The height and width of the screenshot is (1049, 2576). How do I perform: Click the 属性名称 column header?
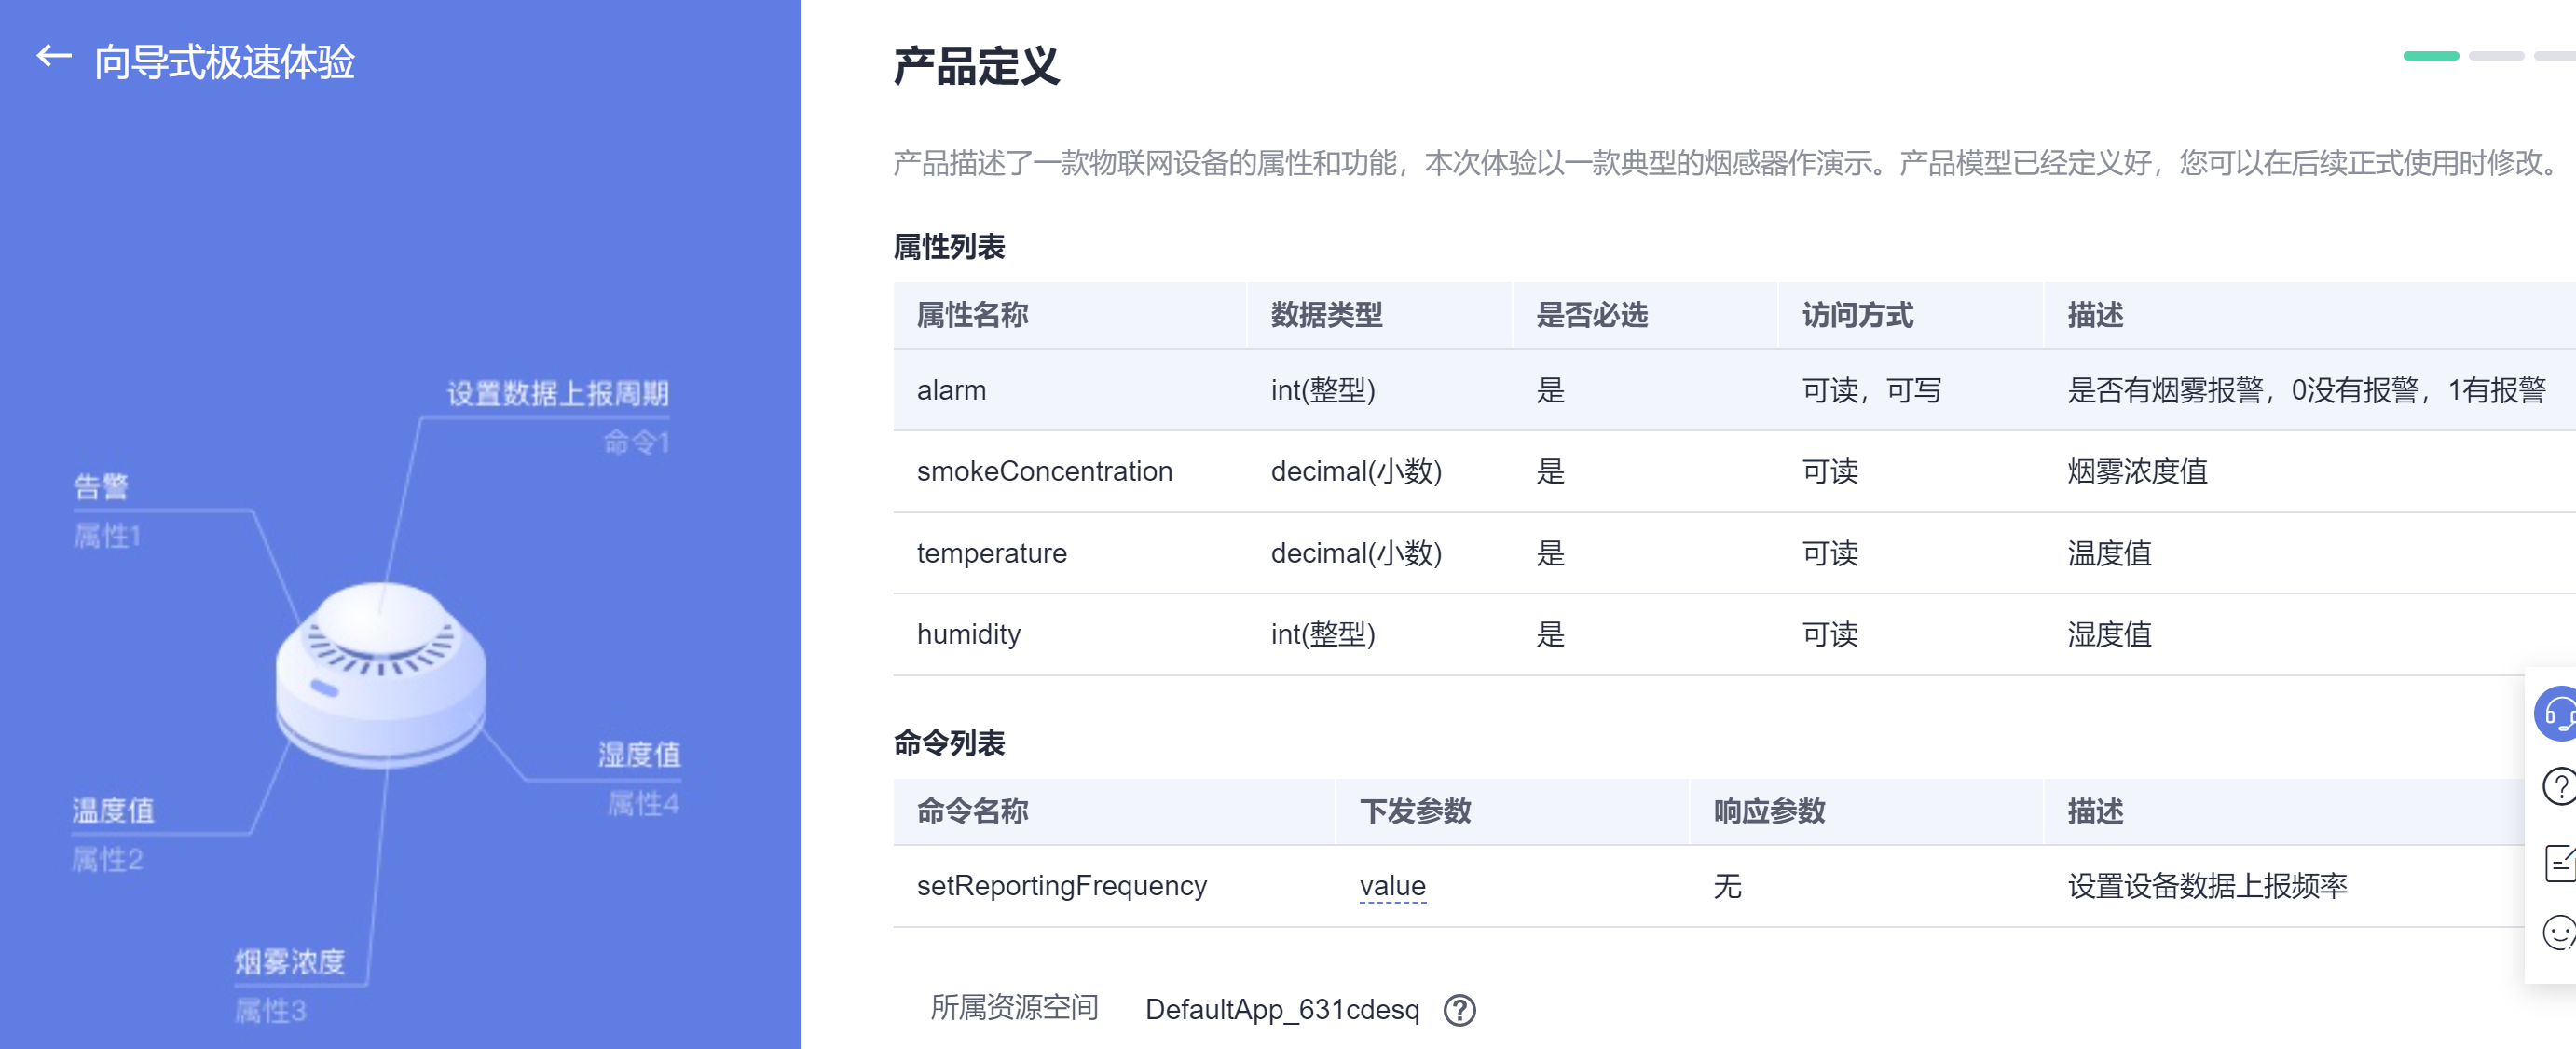[972, 315]
